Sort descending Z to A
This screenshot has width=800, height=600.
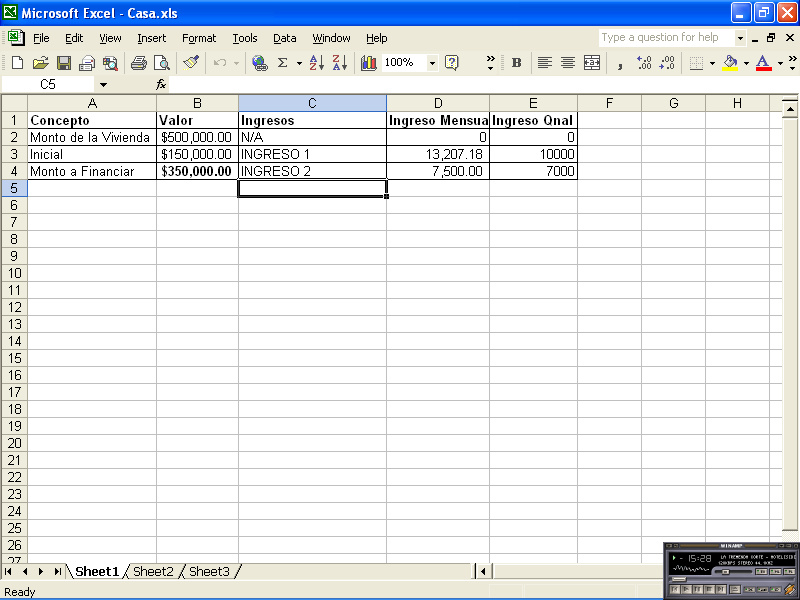[x=340, y=63]
